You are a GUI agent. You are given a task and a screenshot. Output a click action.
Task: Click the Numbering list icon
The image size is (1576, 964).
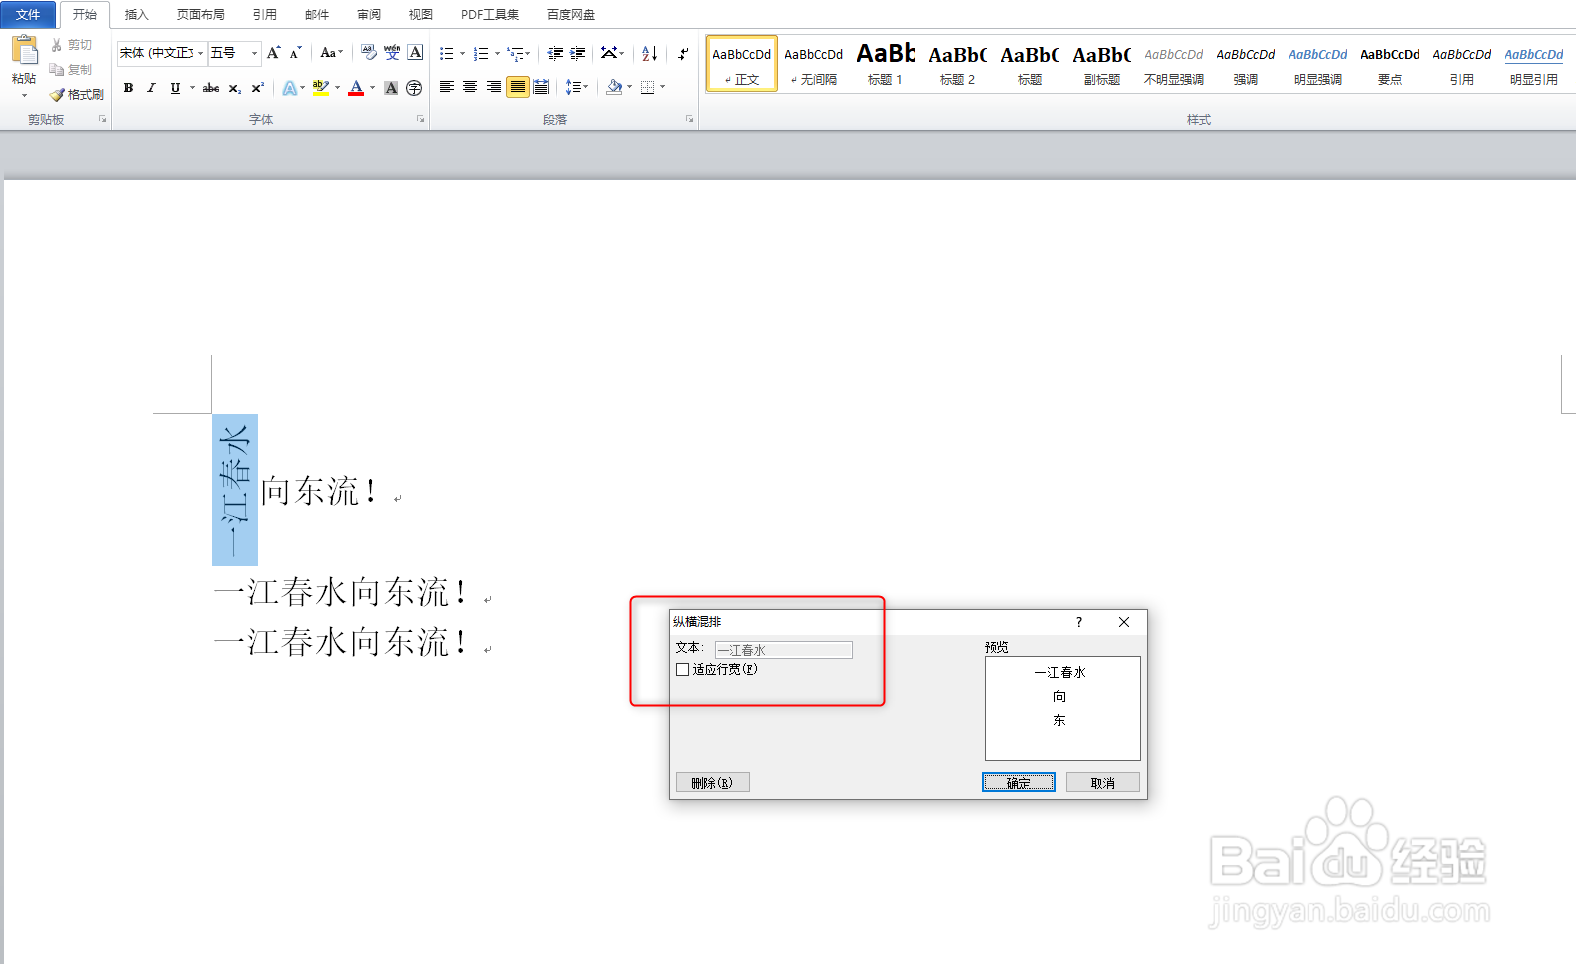pyautogui.click(x=481, y=53)
